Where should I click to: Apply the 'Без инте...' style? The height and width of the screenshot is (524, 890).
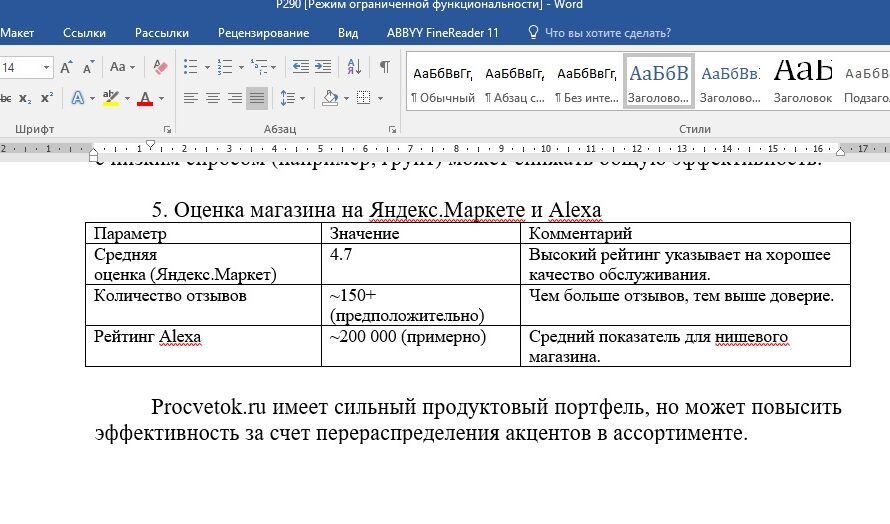pos(586,82)
